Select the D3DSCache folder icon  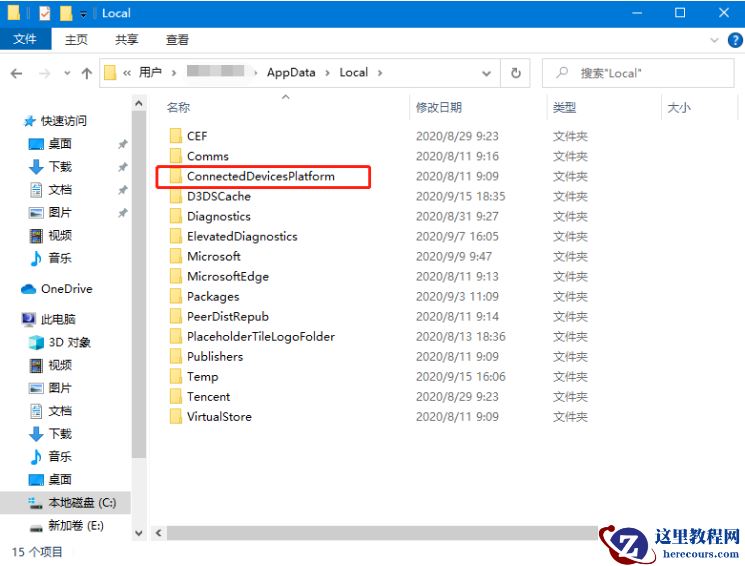(176, 196)
